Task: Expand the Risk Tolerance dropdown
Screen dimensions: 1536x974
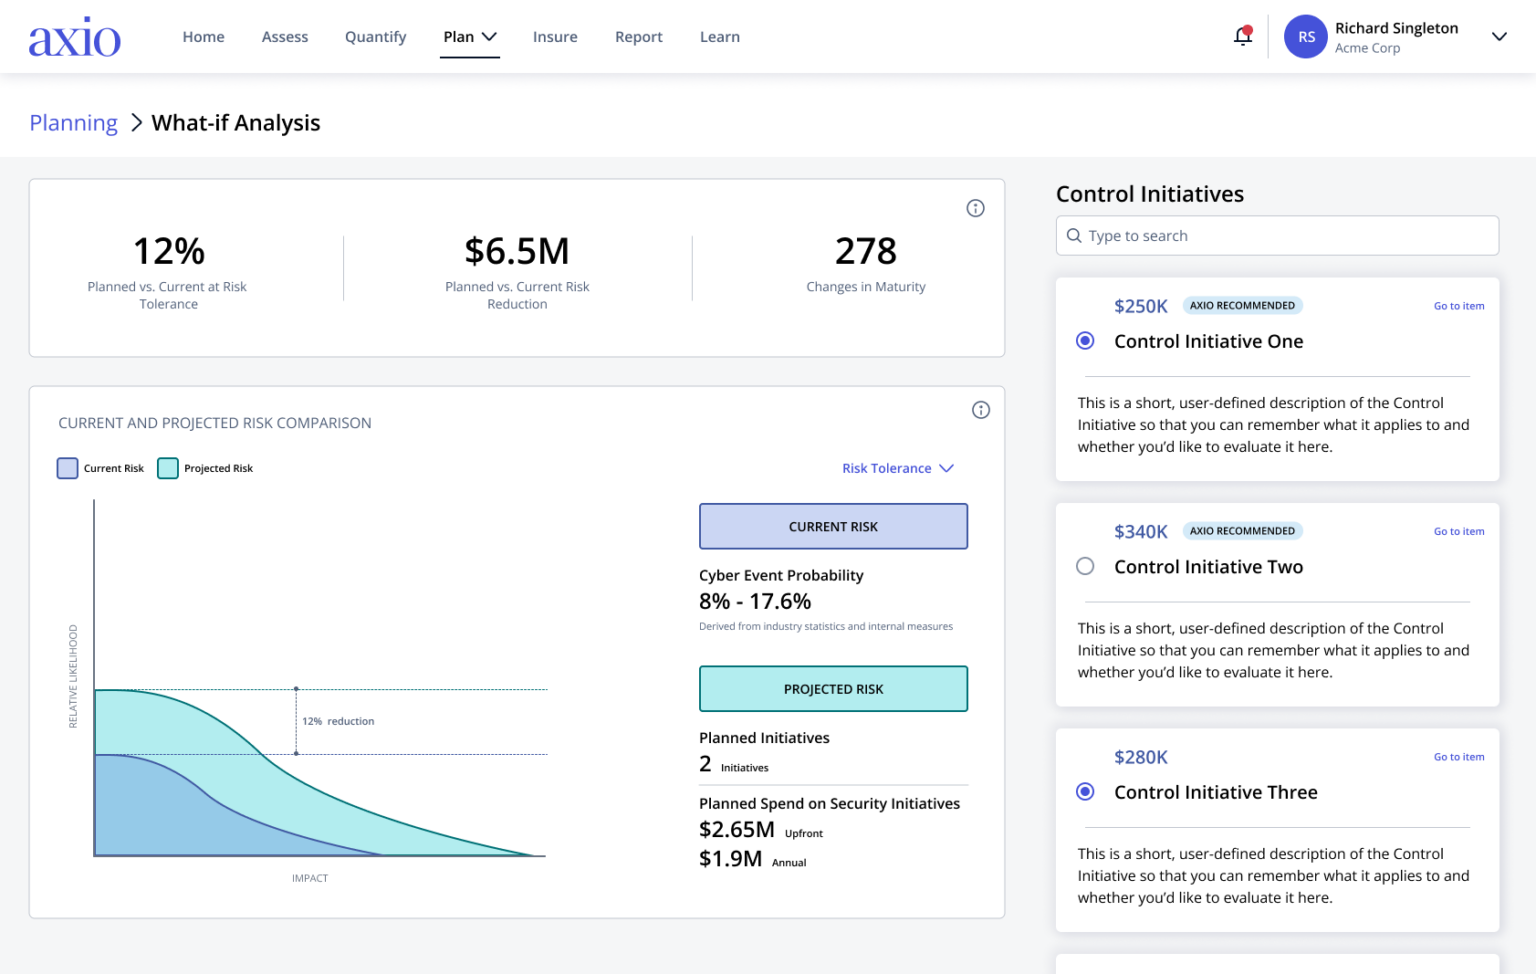Action: (x=897, y=468)
